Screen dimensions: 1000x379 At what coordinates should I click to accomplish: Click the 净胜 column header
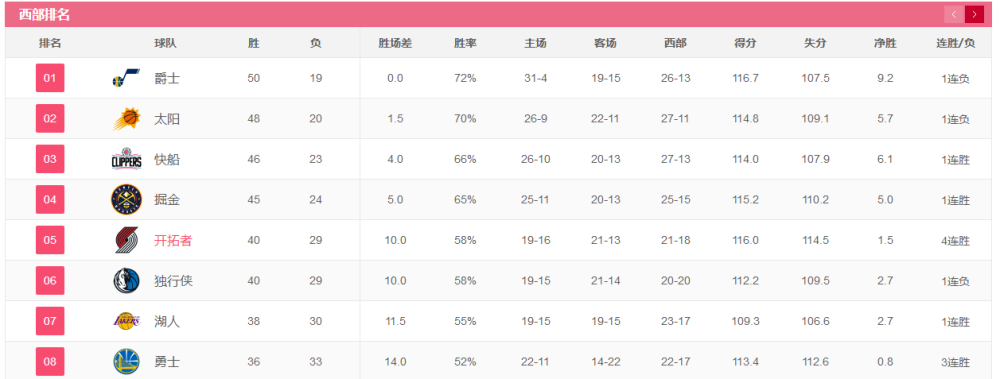(x=885, y=43)
